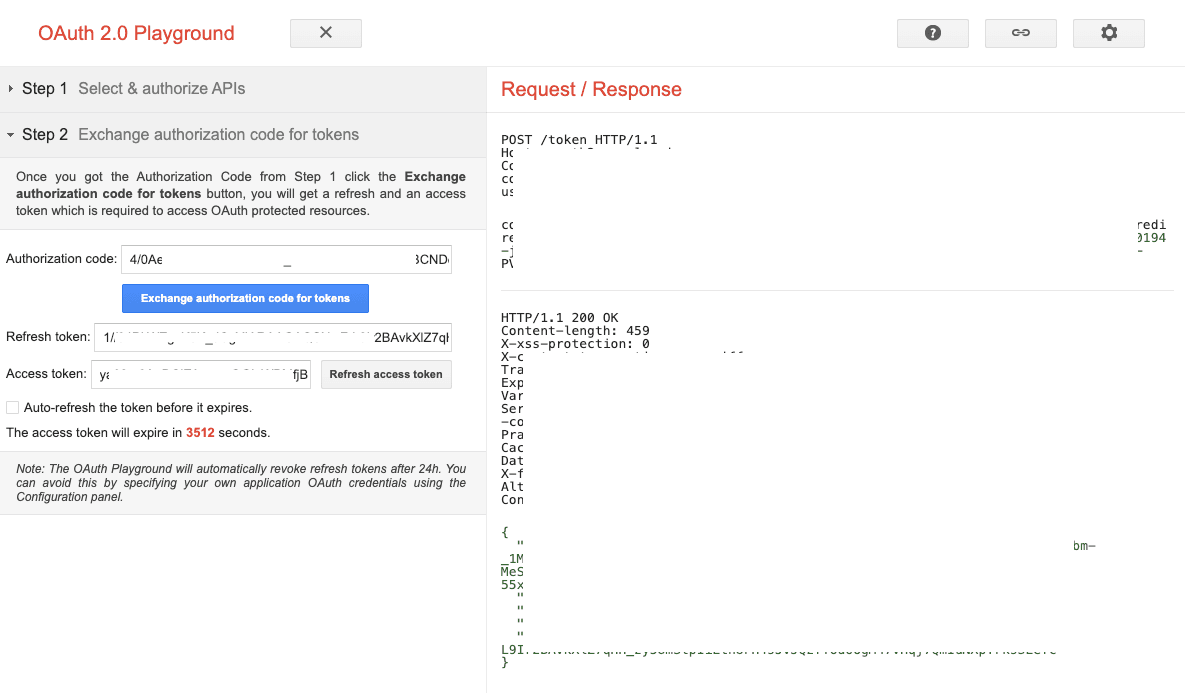Enable auto-refresh token checkbox

coord(13,408)
